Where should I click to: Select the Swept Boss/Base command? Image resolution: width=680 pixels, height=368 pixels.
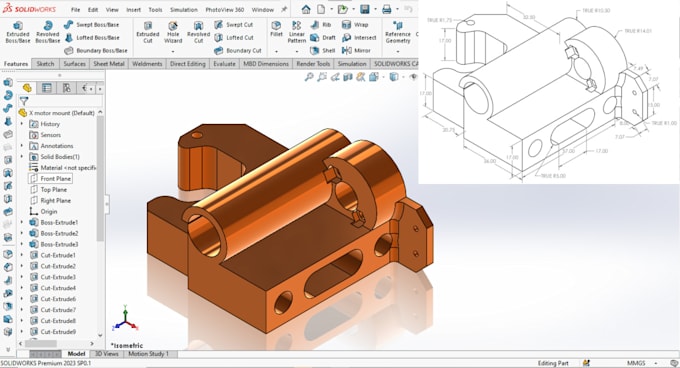tap(92, 25)
